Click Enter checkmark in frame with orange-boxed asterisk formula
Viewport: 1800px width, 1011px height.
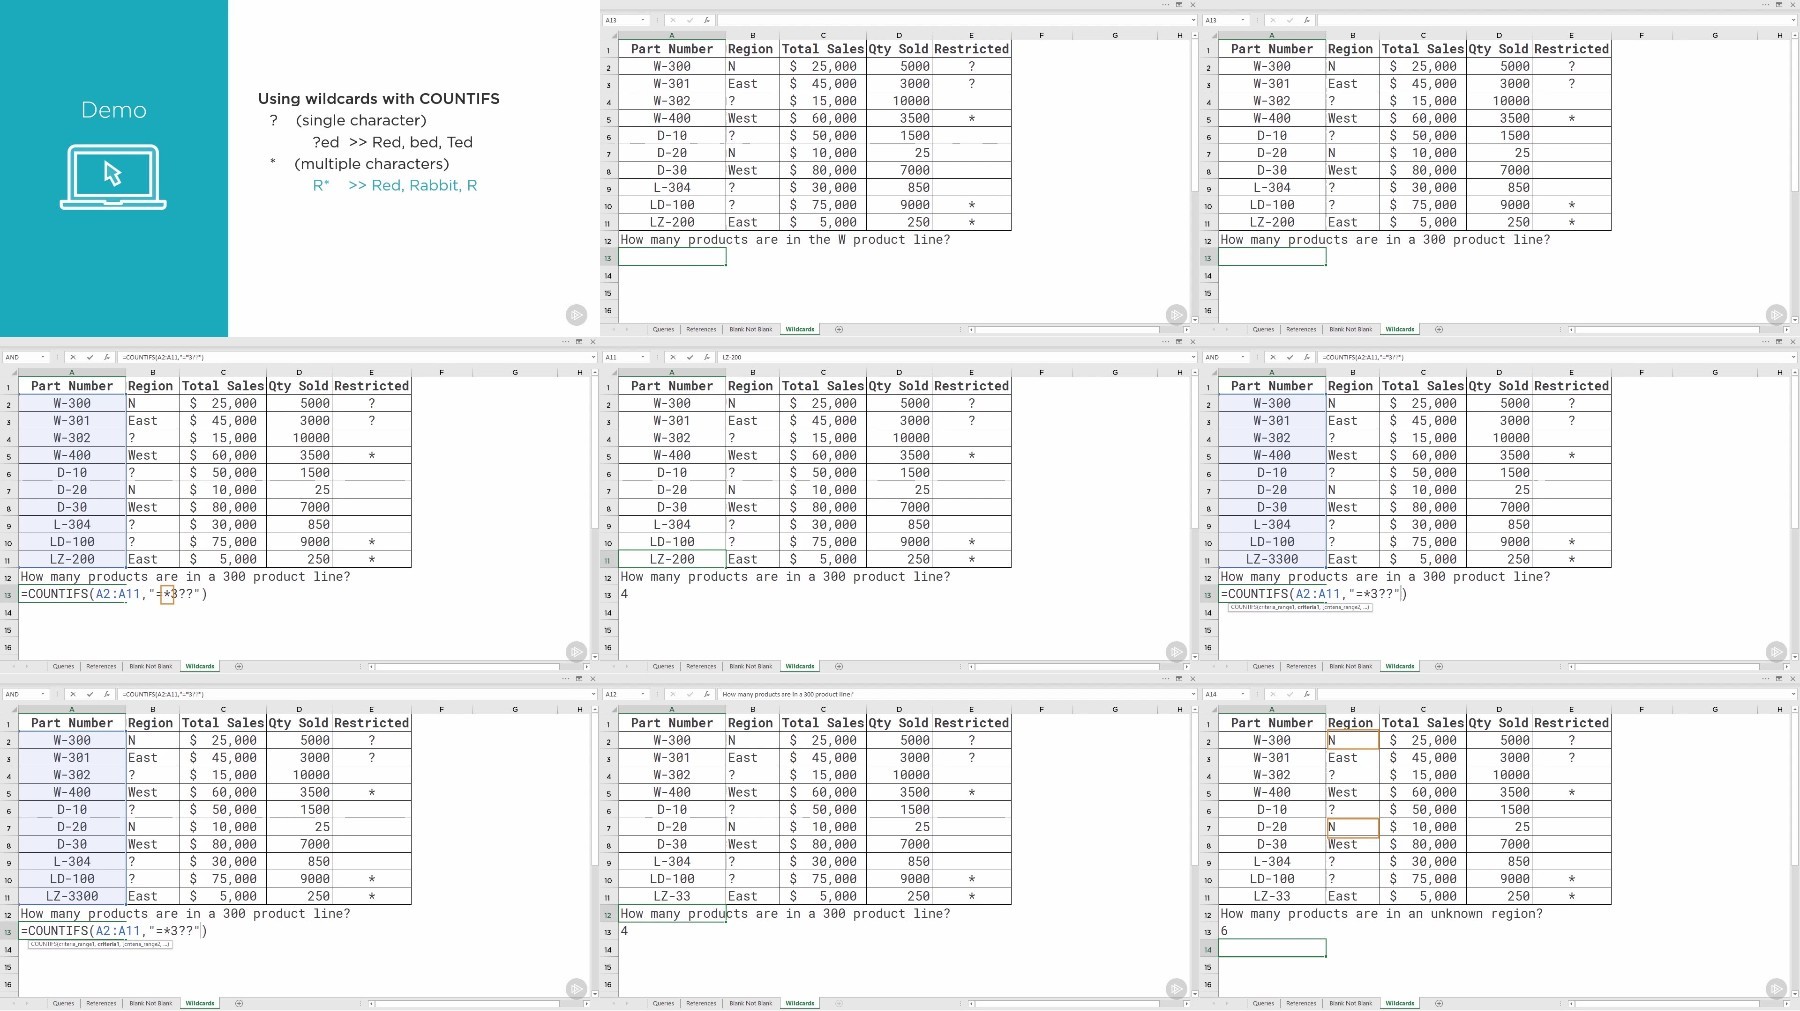click(x=90, y=357)
